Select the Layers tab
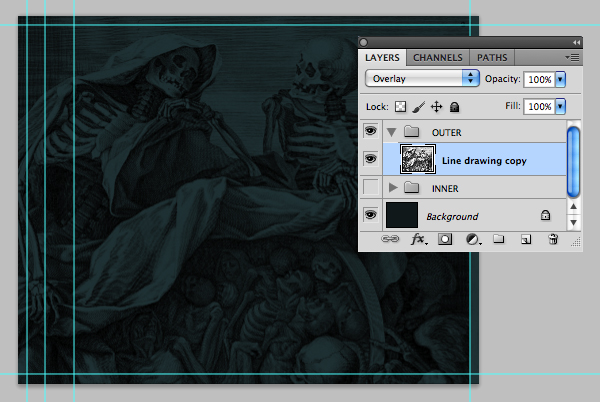 point(382,58)
